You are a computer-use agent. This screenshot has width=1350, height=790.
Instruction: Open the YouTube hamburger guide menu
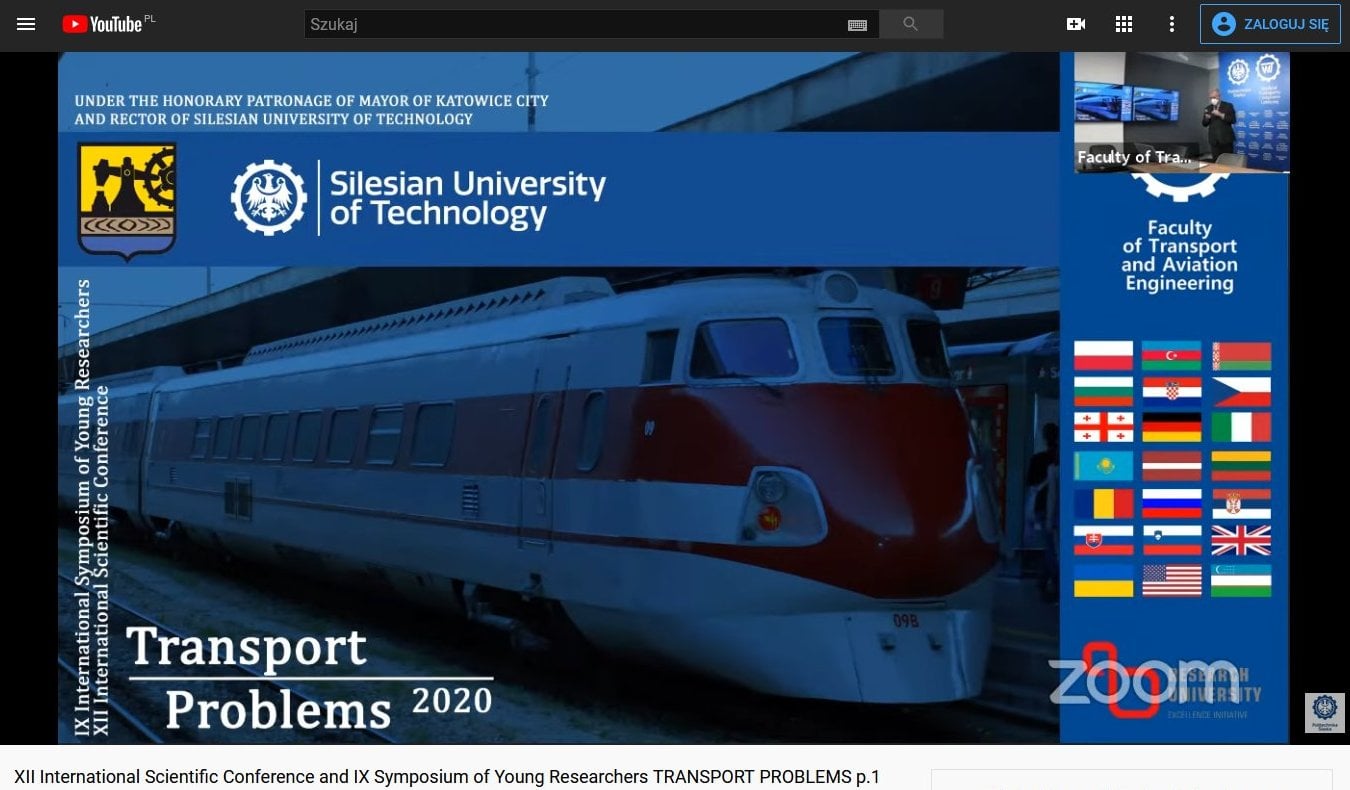[x=26, y=24]
